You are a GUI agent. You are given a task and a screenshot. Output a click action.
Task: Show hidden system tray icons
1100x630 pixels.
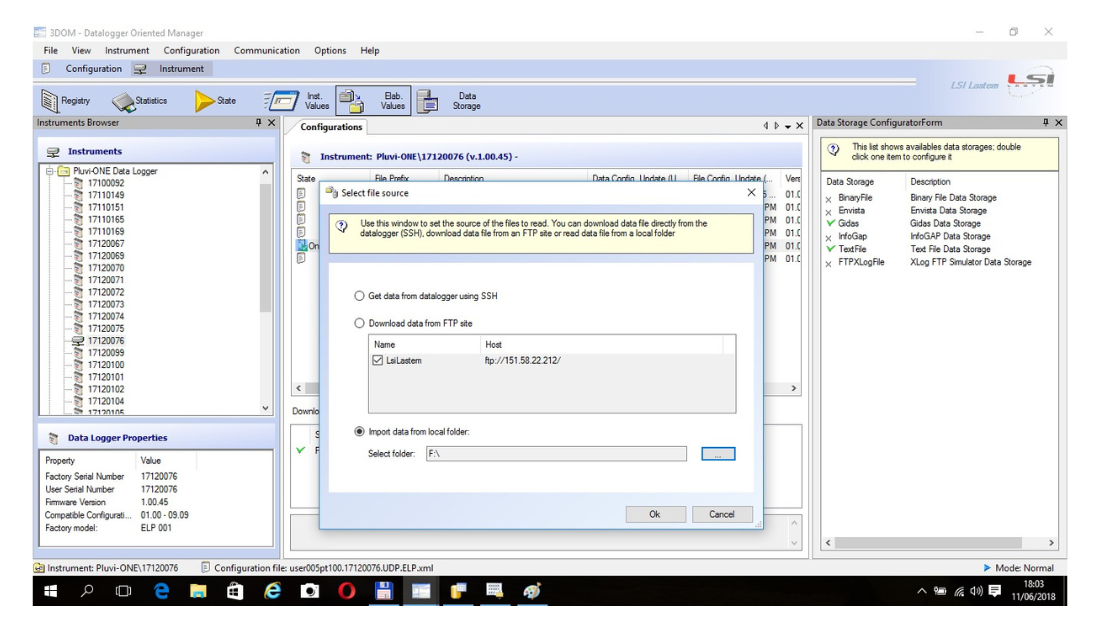921,591
